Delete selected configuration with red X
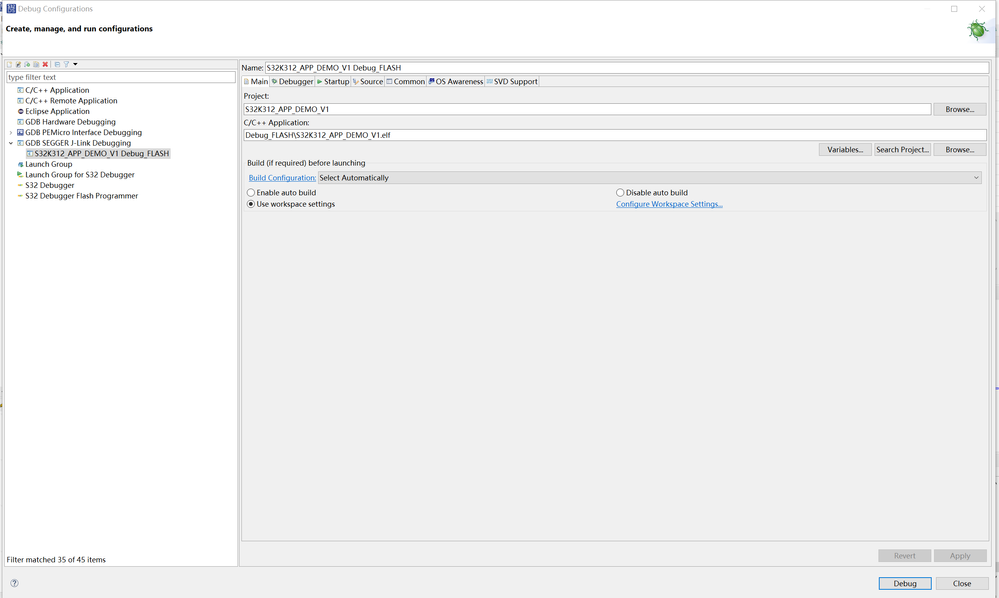999x598 pixels. point(45,64)
